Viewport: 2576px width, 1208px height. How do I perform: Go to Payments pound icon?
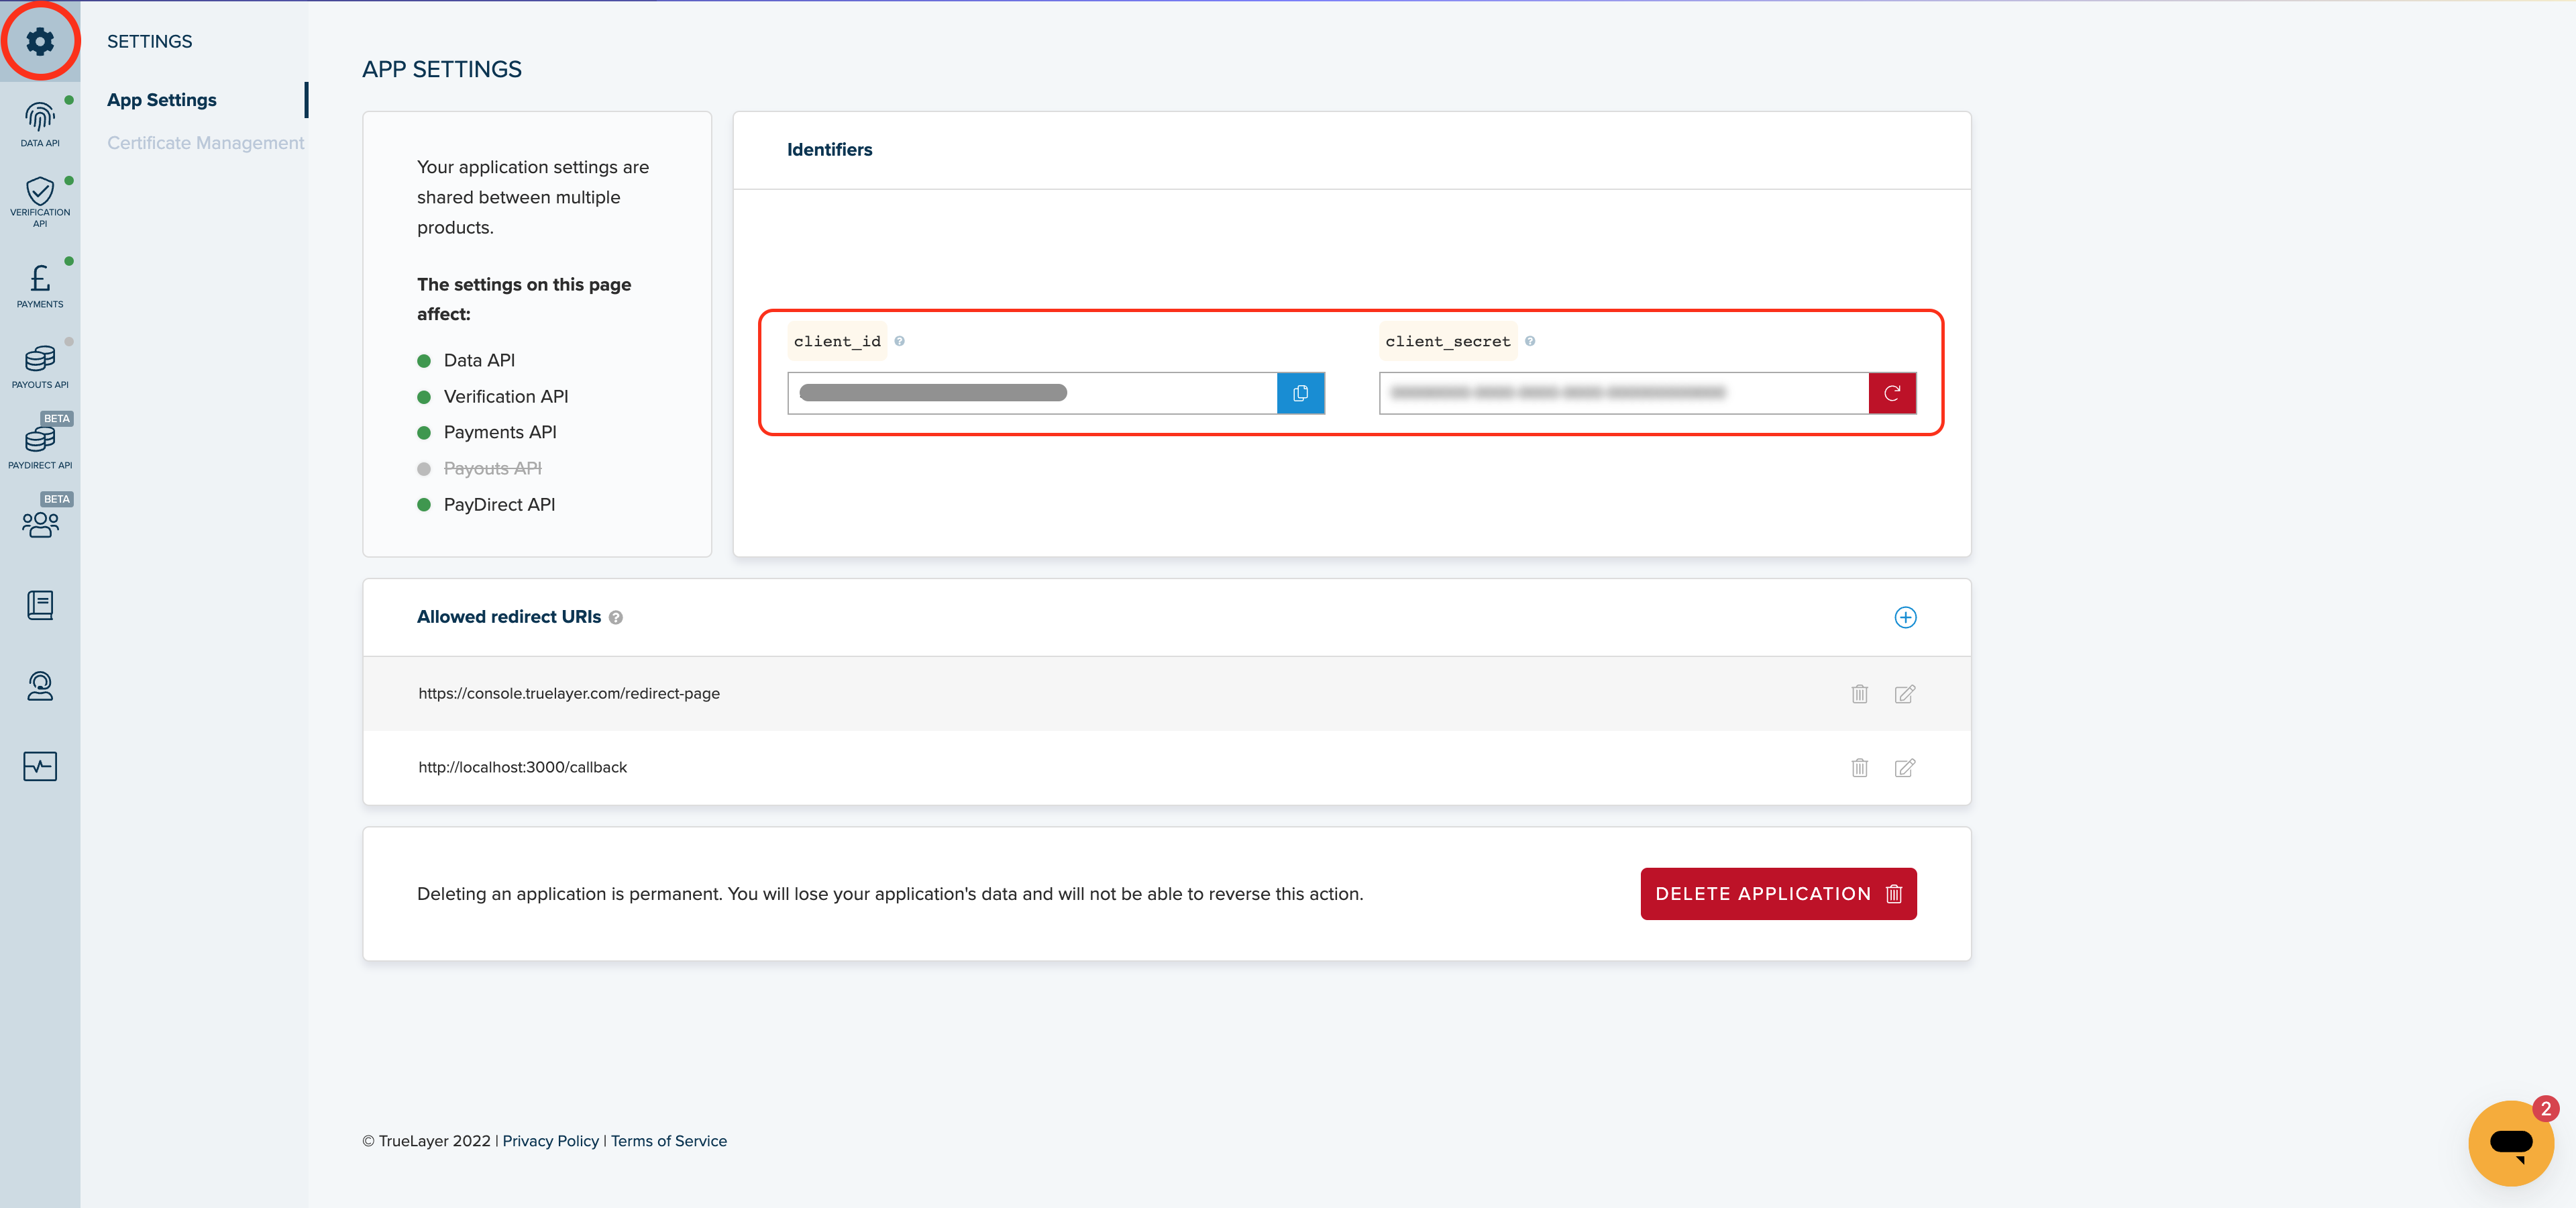tap(40, 284)
